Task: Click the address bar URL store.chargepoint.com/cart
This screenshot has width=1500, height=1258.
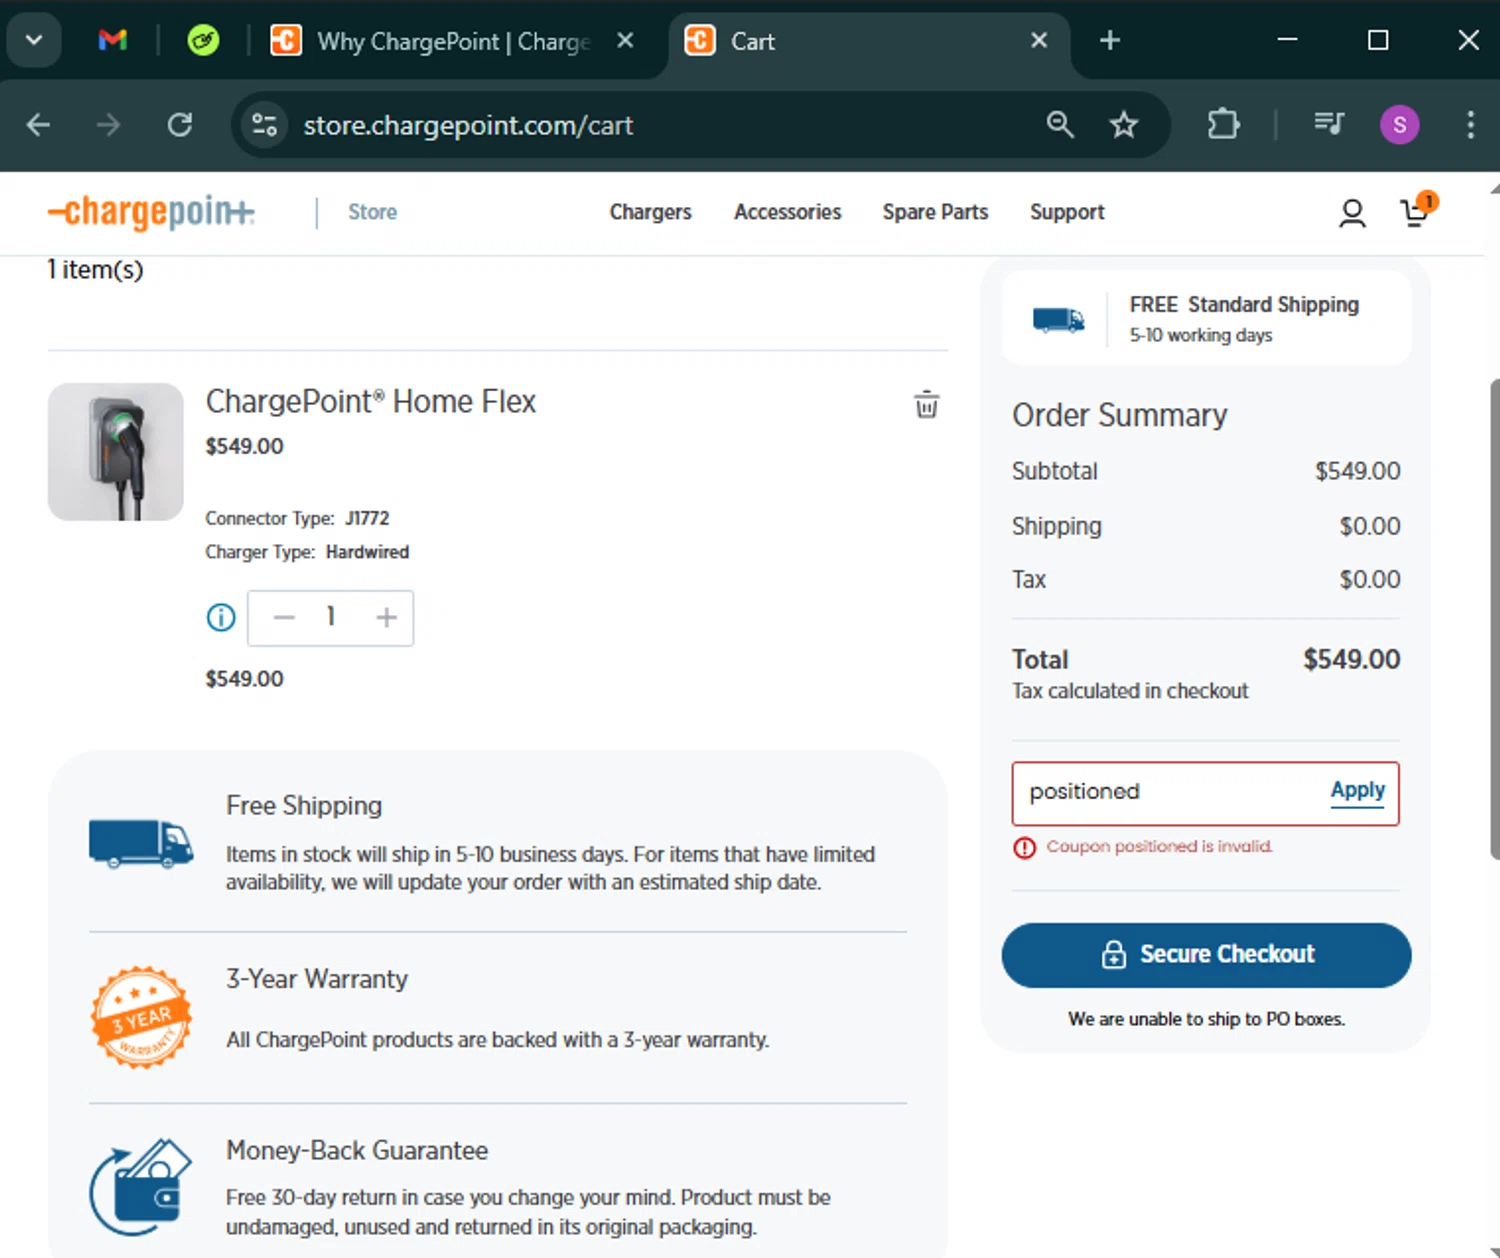Action: click(468, 126)
